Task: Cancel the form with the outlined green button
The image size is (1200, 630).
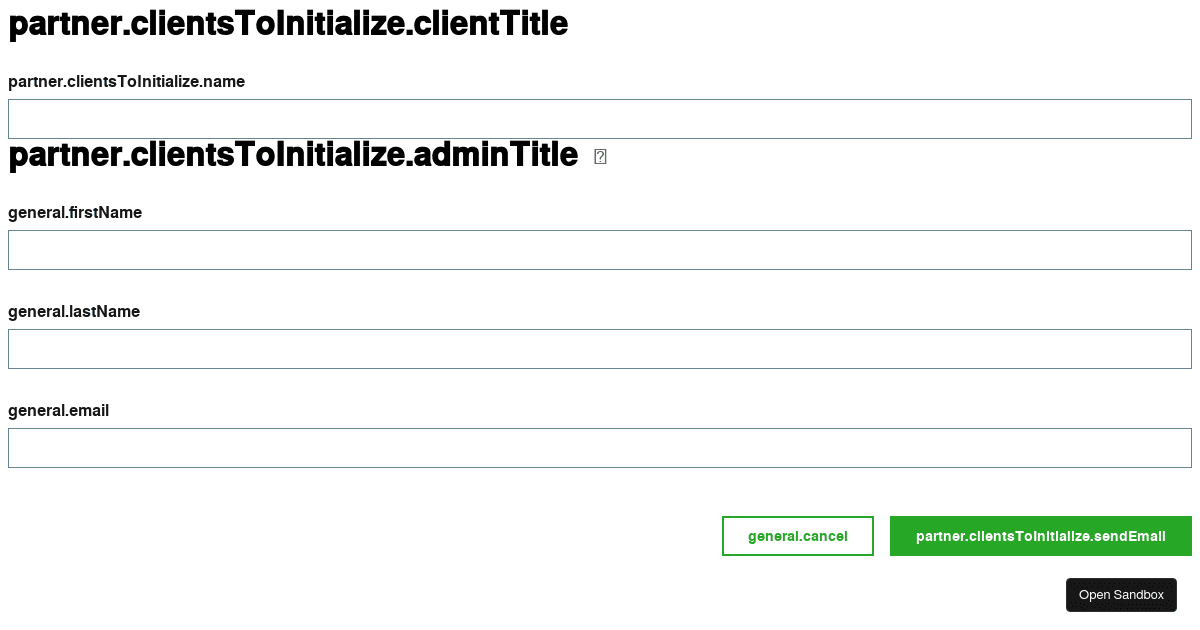Action: (798, 536)
